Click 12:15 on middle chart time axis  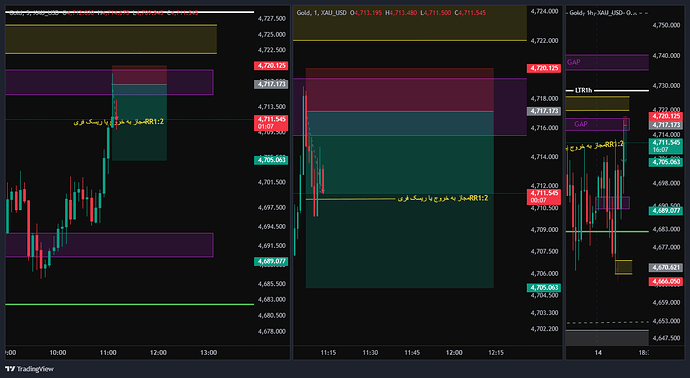pos(496,352)
